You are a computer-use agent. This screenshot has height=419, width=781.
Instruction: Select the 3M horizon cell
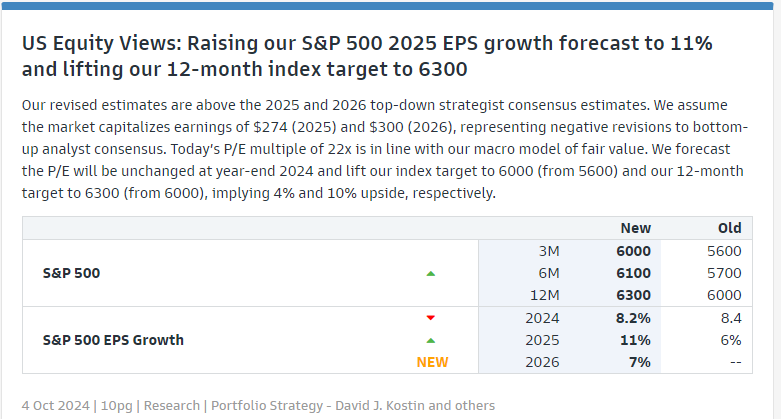pyautogui.click(x=547, y=251)
